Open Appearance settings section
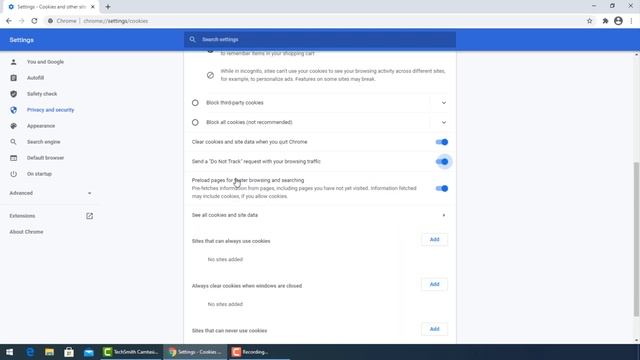The width and height of the screenshot is (640, 360). tap(41, 126)
